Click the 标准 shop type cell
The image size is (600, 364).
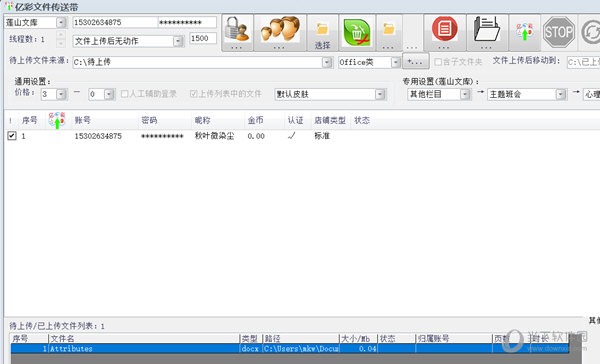(322, 136)
